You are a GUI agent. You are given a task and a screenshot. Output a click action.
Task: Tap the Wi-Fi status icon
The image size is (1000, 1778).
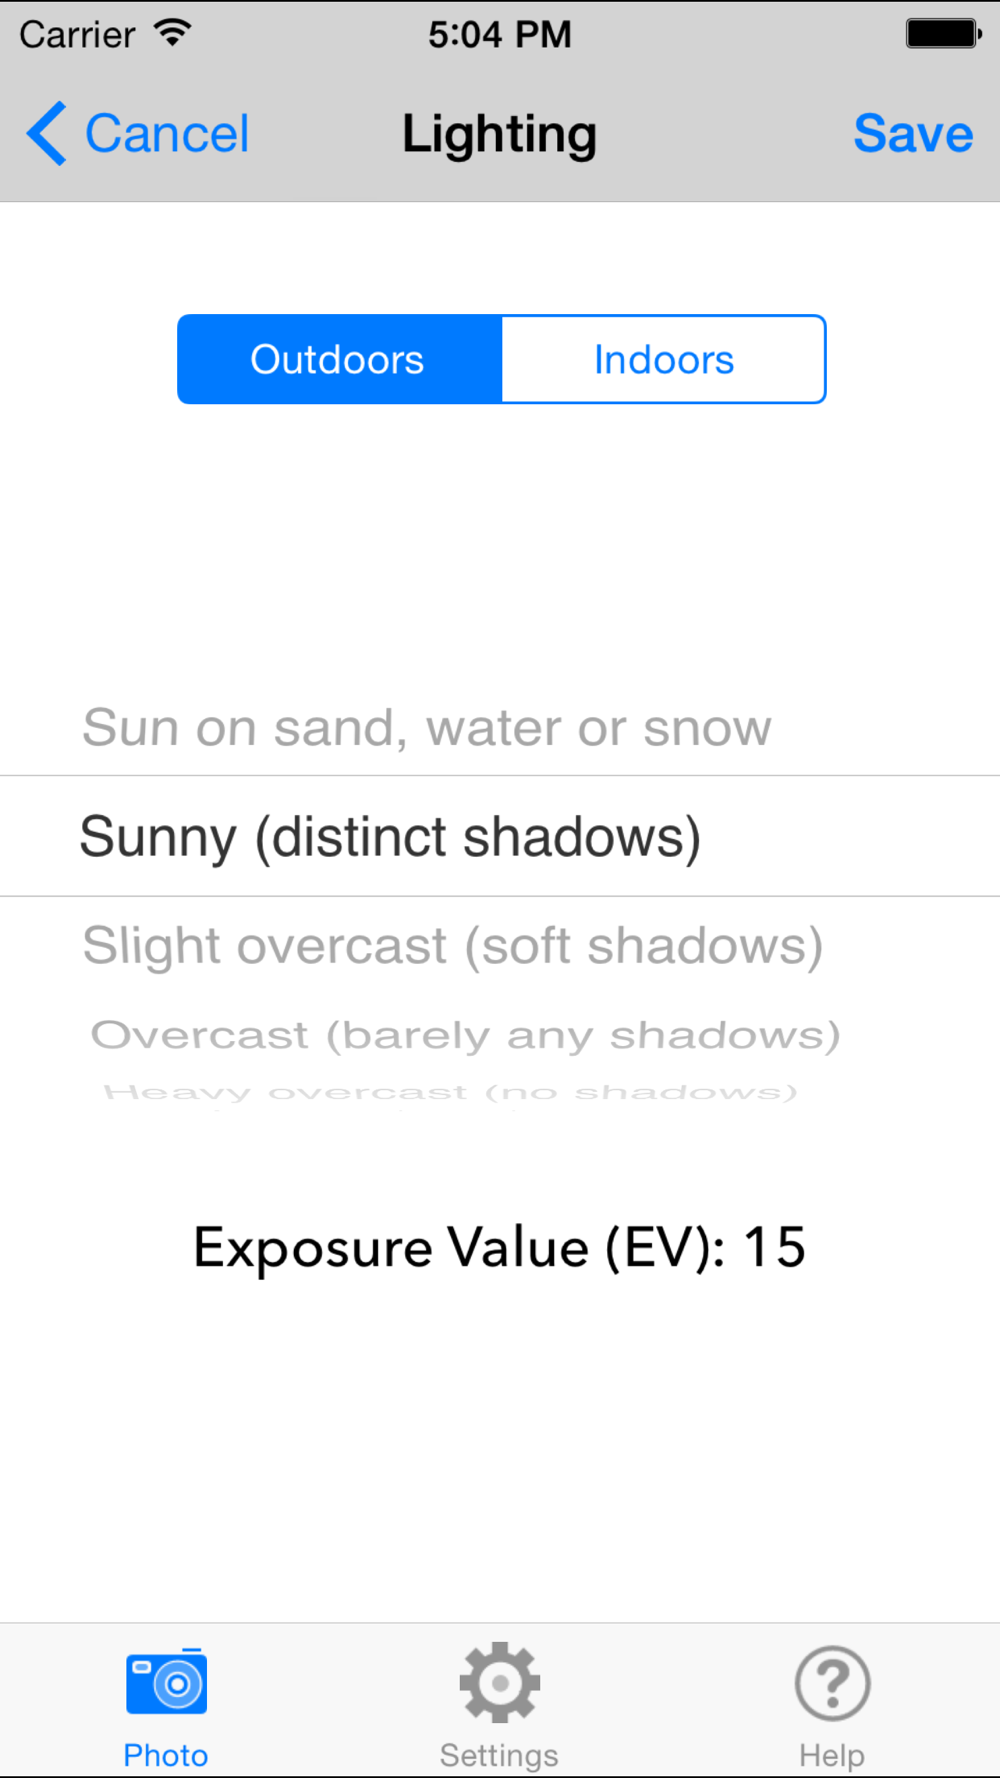tap(172, 33)
